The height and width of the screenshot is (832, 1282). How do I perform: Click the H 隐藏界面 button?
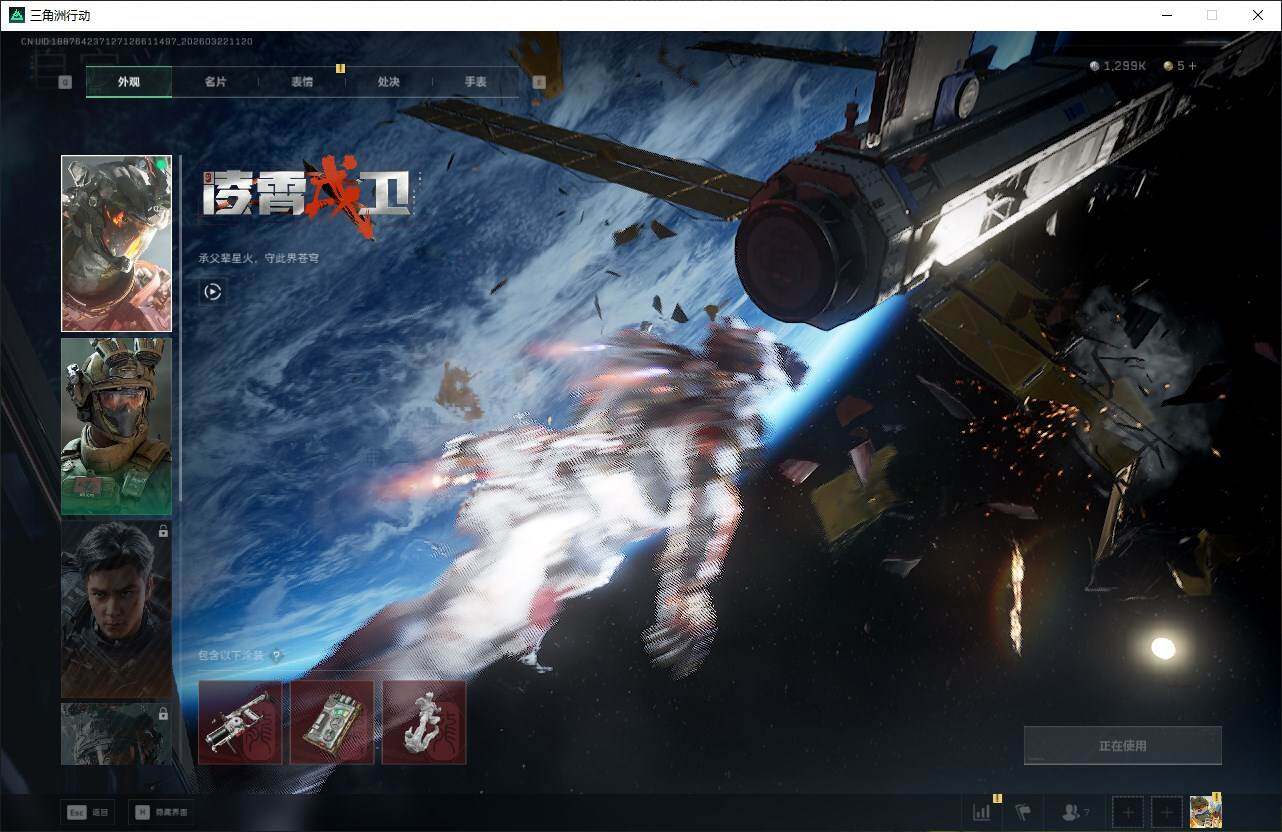[159, 812]
